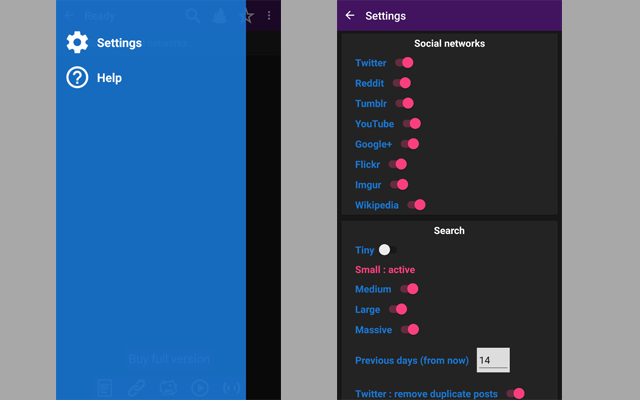Open the three-dot overflow menu

pyautogui.click(x=269, y=16)
